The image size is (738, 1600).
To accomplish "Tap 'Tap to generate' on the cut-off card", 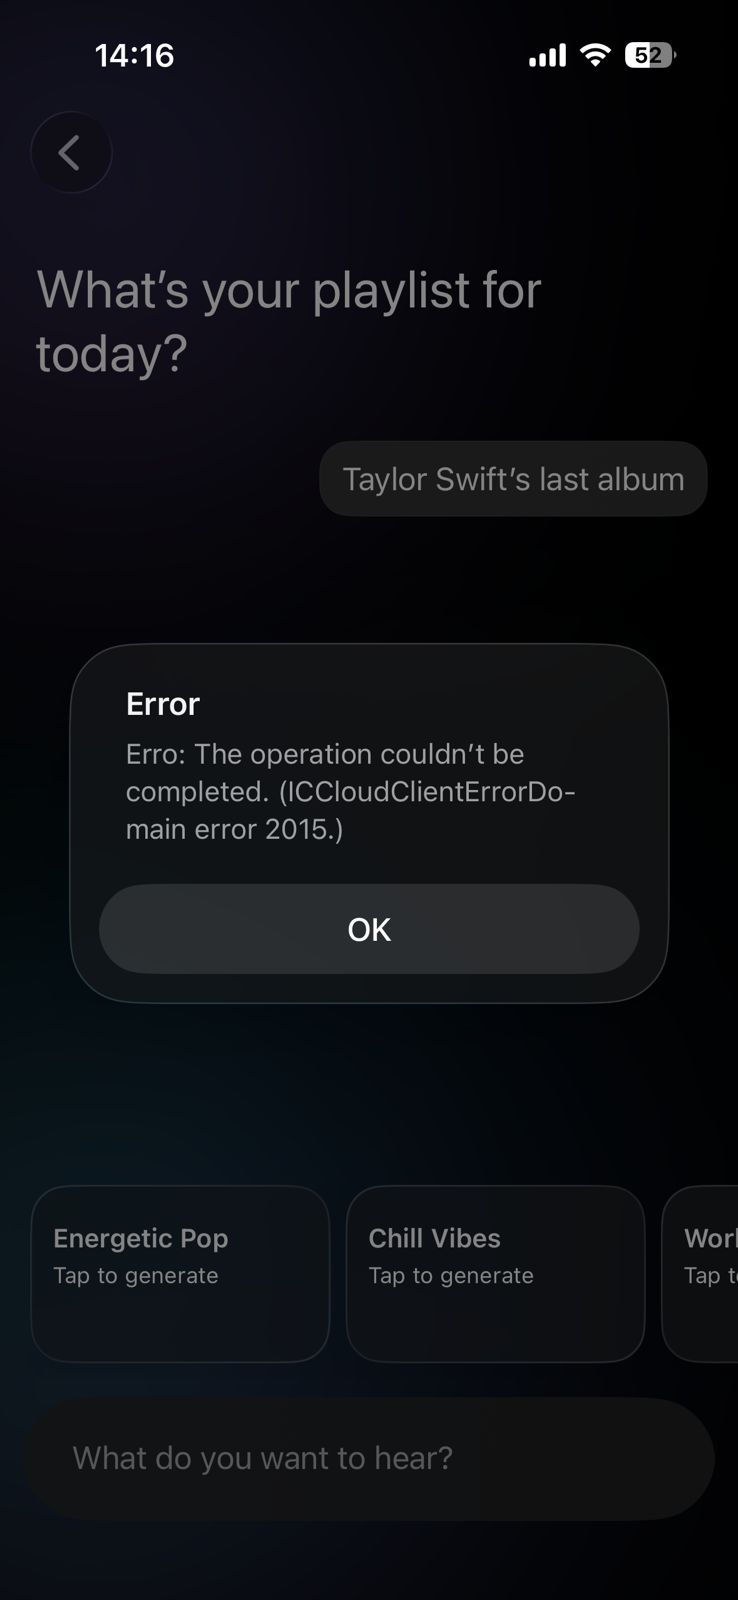I will [x=711, y=1275].
